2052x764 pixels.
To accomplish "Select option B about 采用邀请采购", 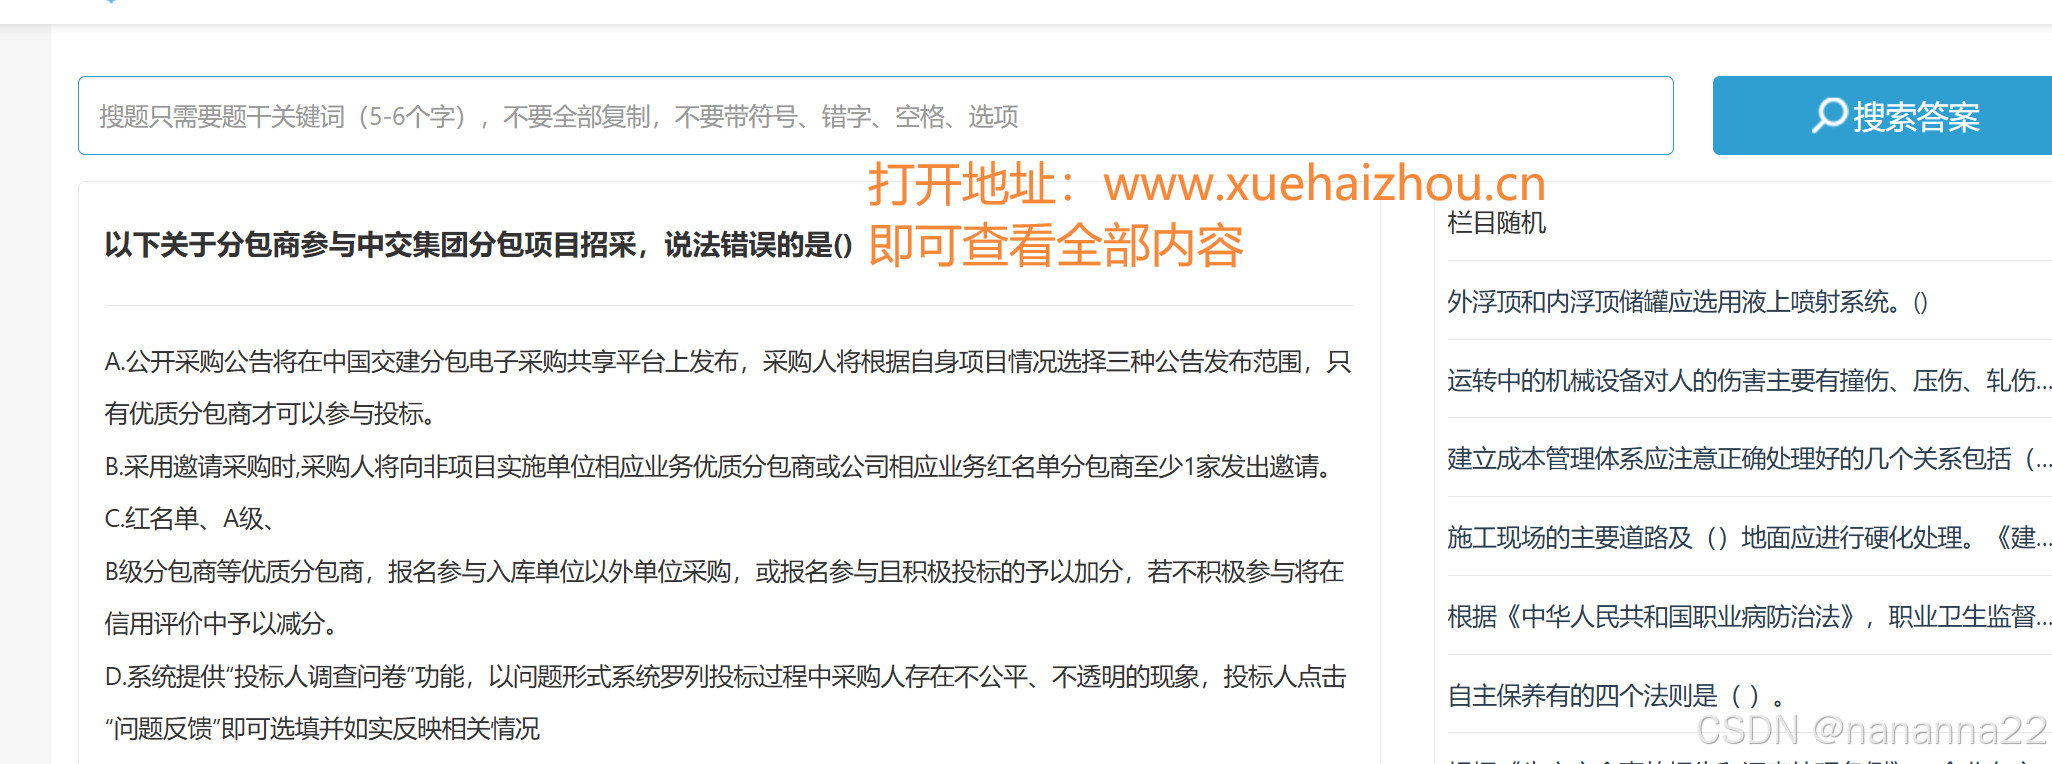I will 717,467.
